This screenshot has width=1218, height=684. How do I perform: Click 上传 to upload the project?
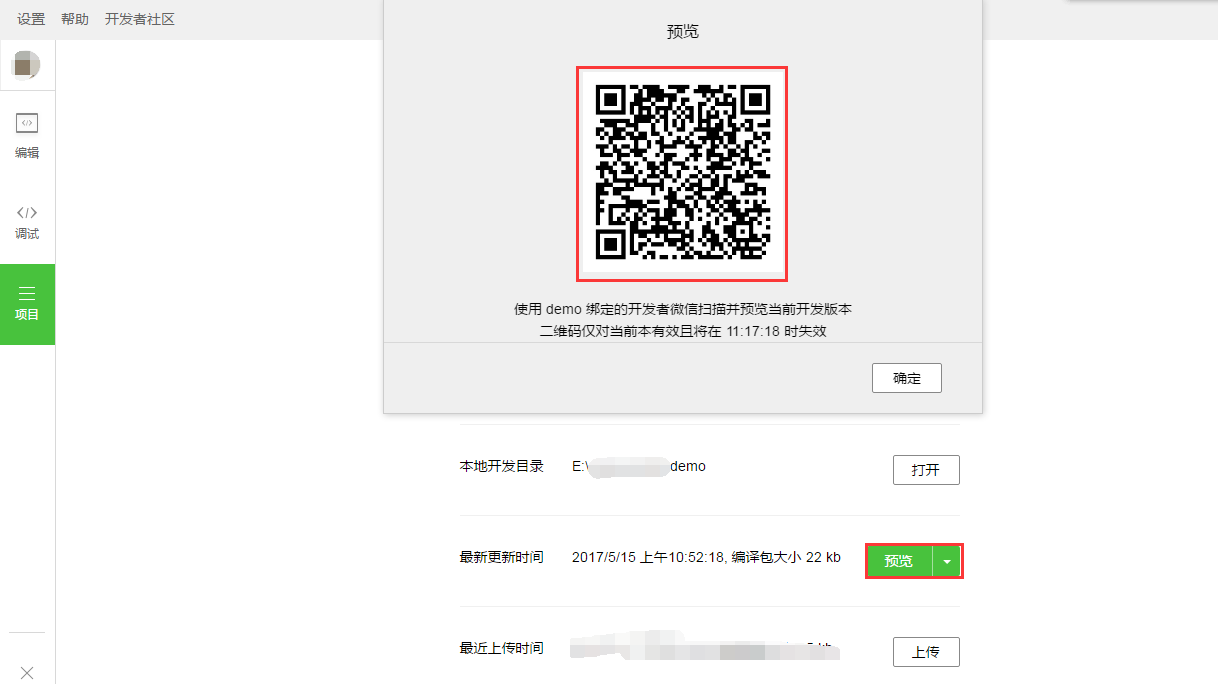(x=925, y=651)
